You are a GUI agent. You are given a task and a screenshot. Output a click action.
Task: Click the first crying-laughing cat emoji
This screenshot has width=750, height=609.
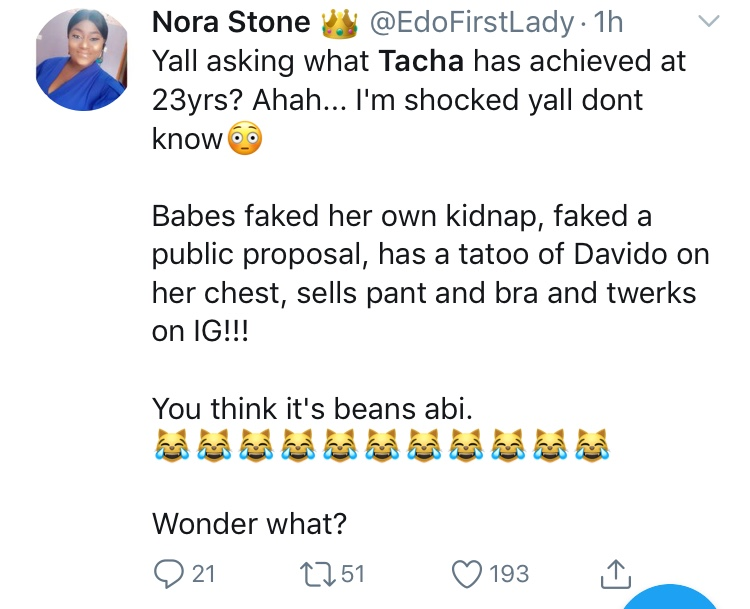pos(169,446)
